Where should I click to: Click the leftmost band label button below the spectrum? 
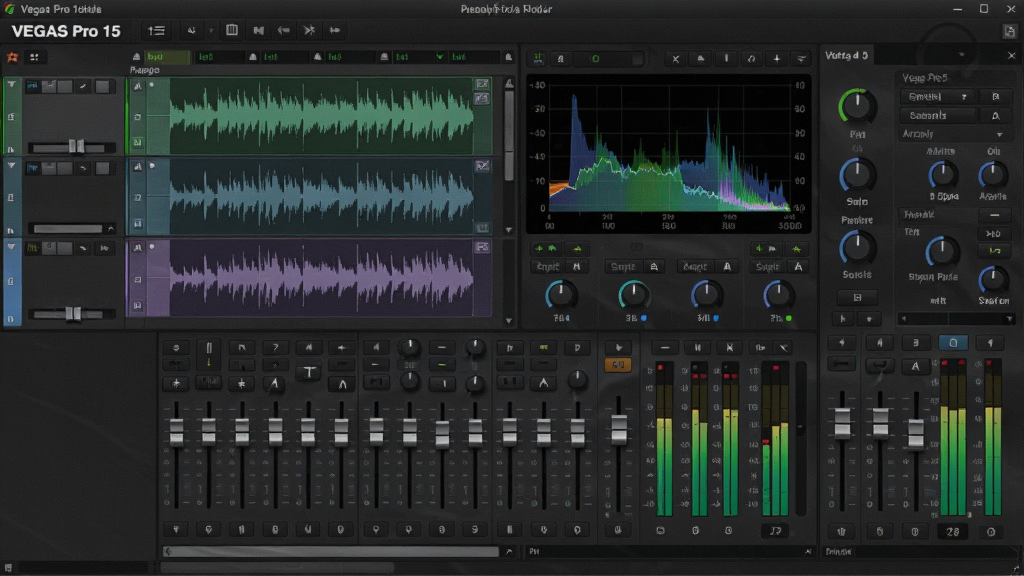tap(548, 266)
